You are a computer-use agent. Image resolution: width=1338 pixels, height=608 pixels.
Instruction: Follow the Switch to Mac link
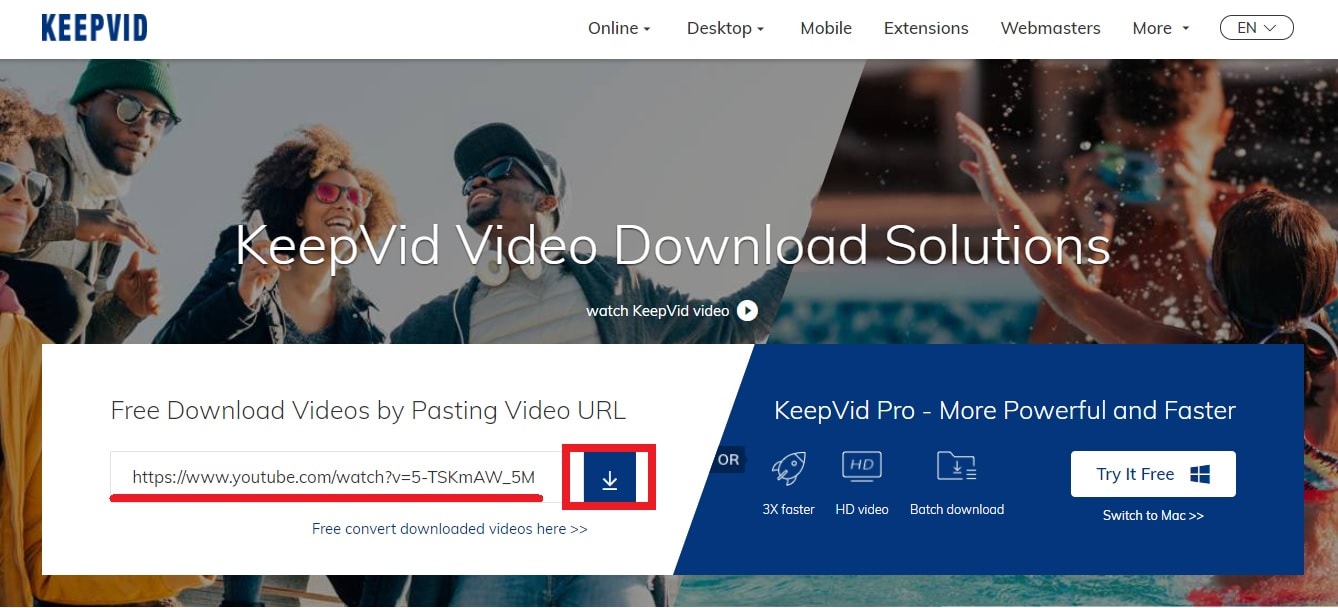tap(1153, 515)
